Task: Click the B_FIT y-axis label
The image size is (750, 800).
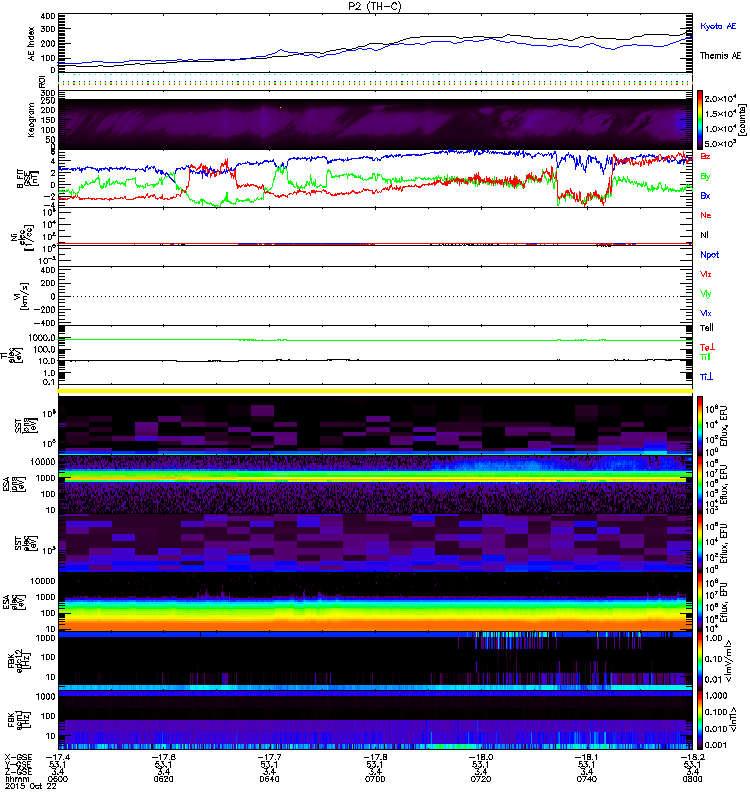Action: 28,179
